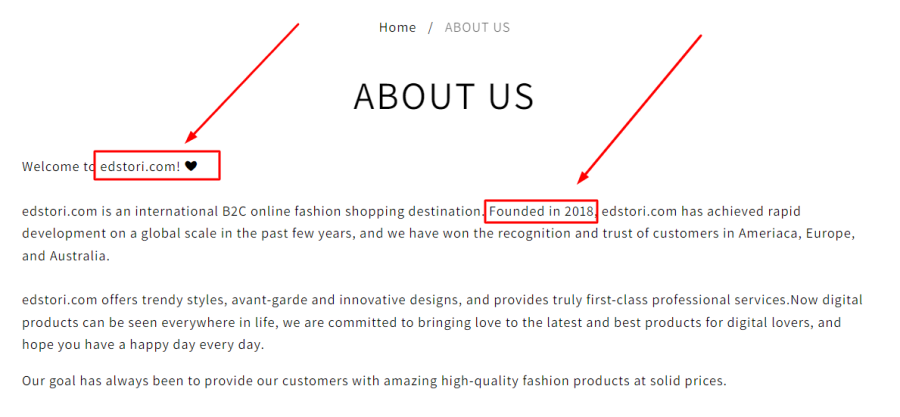Click the black heart icon after edstori.com!

[191, 166]
